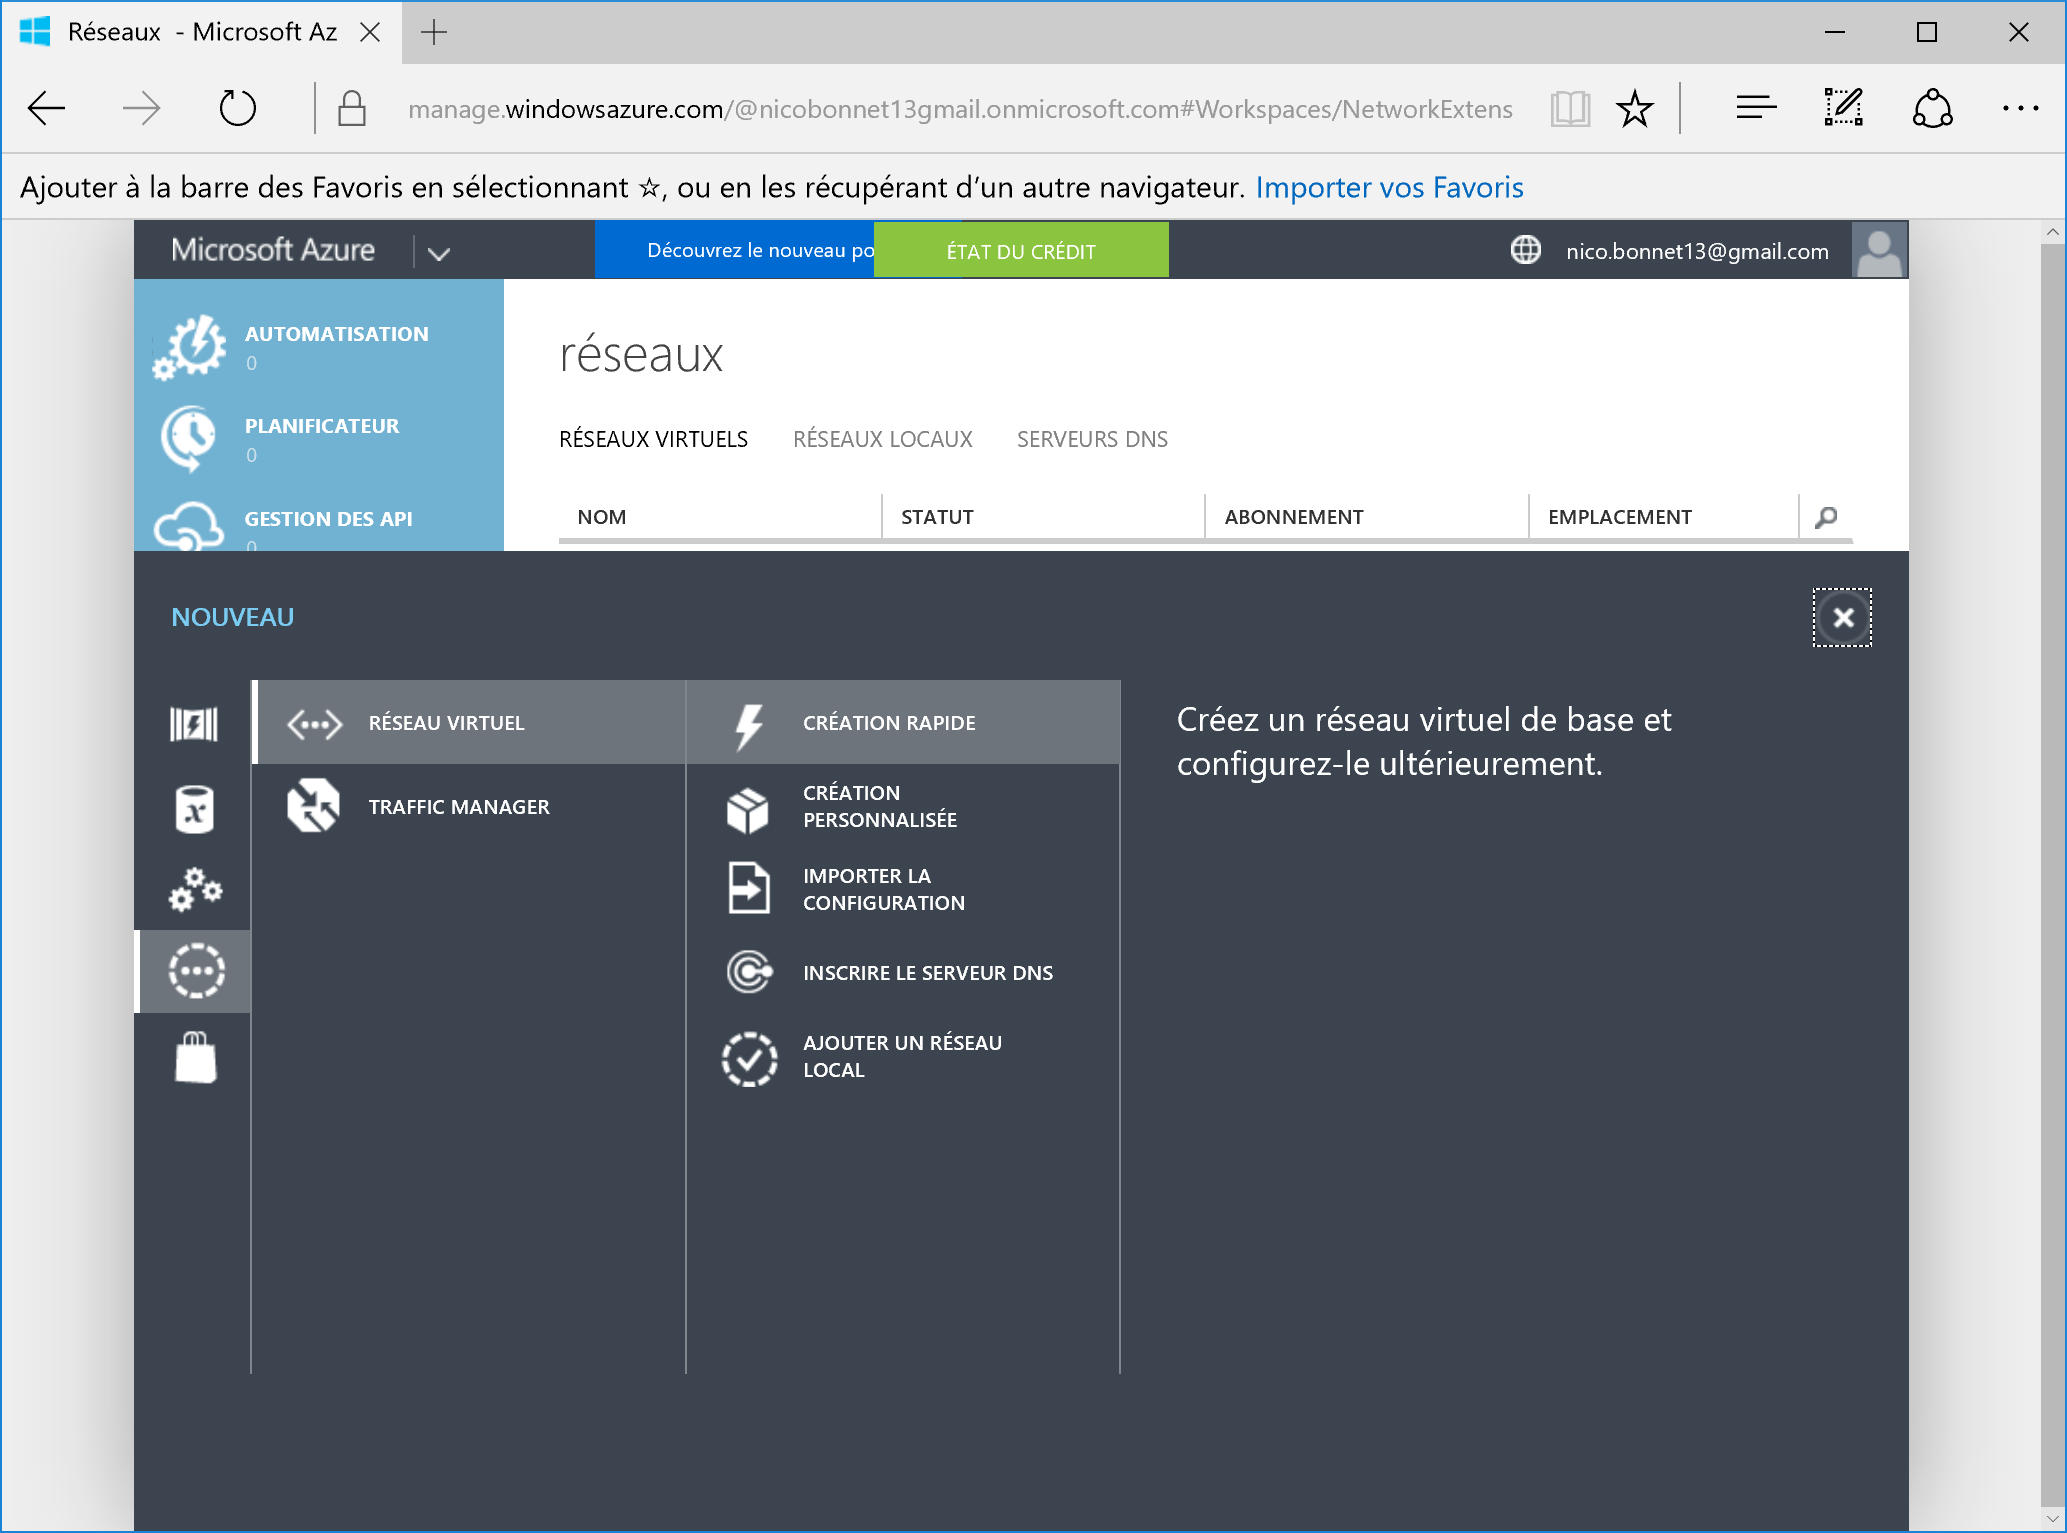Image resolution: width=2067 pixels, height=1533 pixels.
Task: Switch to the SERVEURS DNS tab
Action: pyautogui.click(x=1092, y=439)
